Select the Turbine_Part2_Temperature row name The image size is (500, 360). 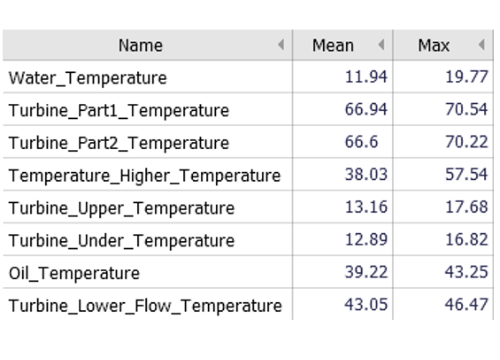tap(119, 143)
